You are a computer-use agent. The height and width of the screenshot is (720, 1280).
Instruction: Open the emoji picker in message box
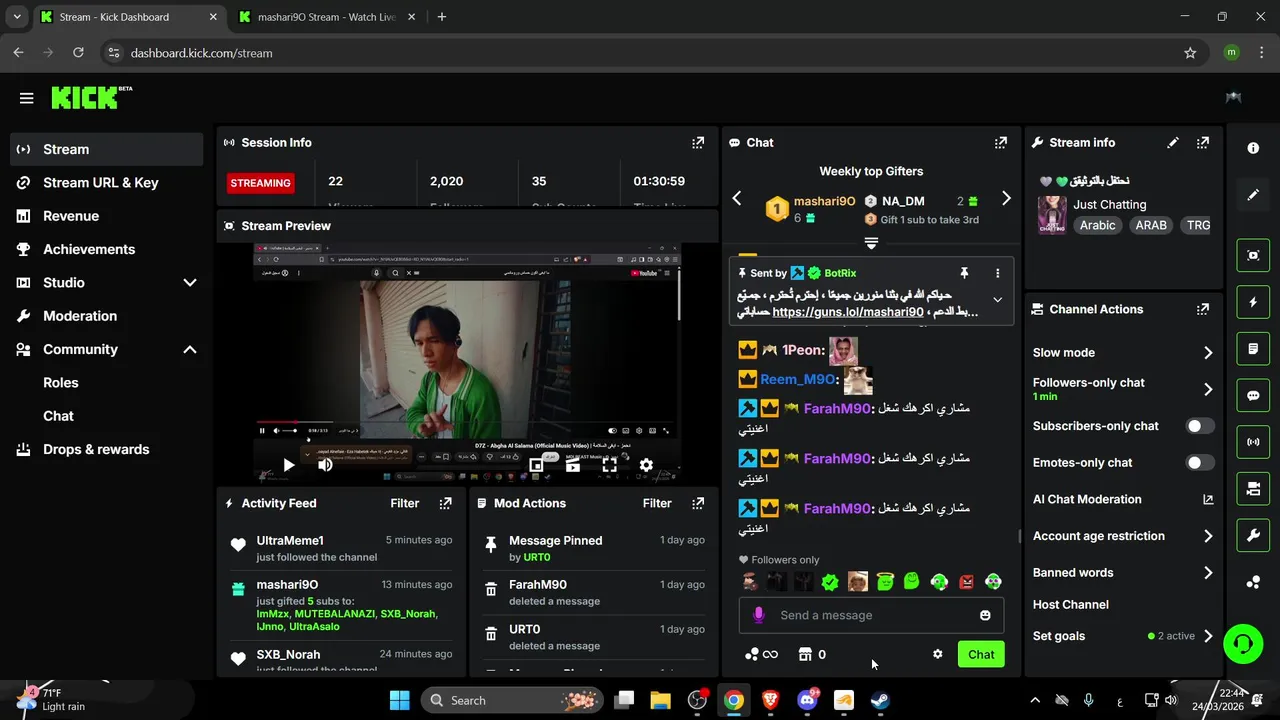985,615
